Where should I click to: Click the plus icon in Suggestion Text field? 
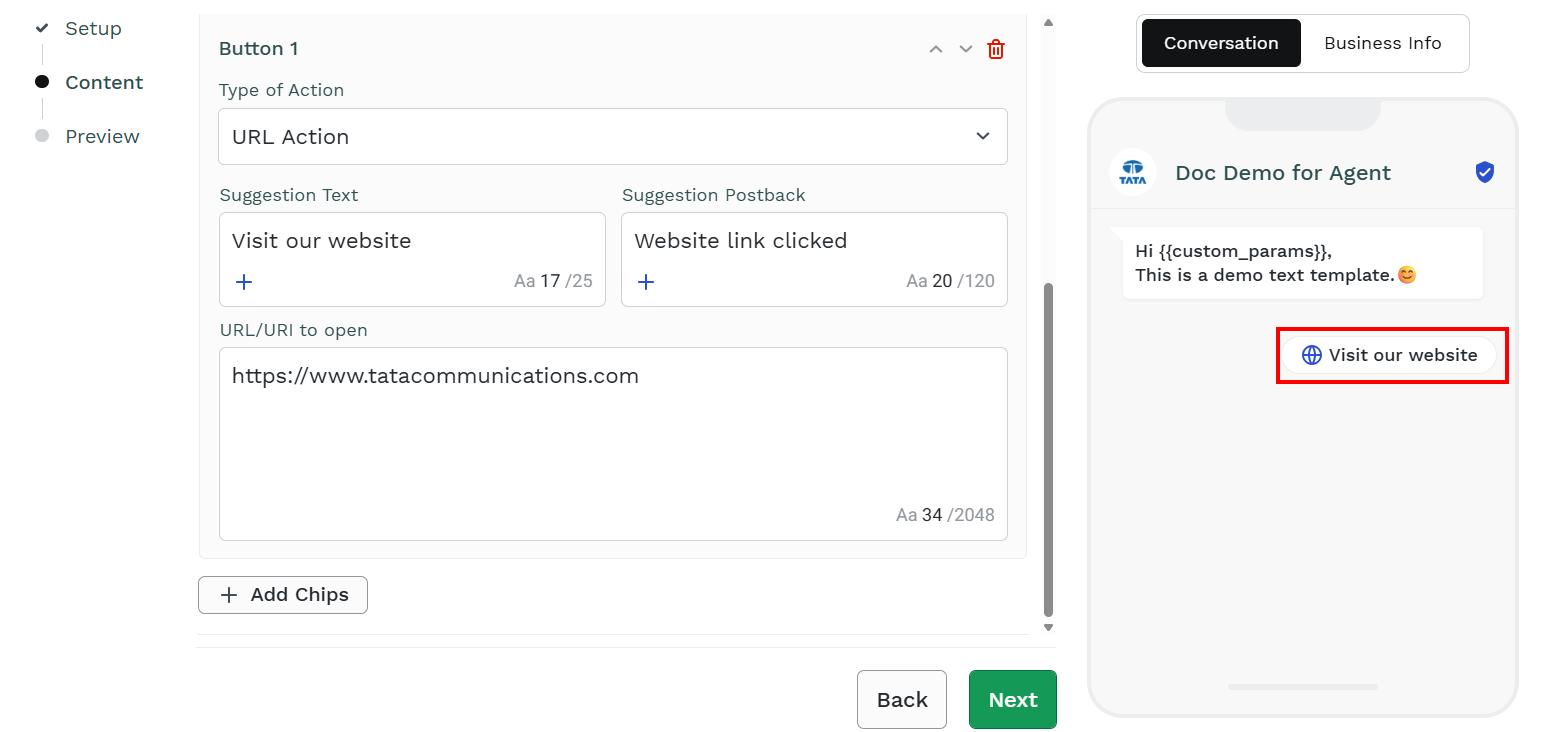(x=244, y=282)
